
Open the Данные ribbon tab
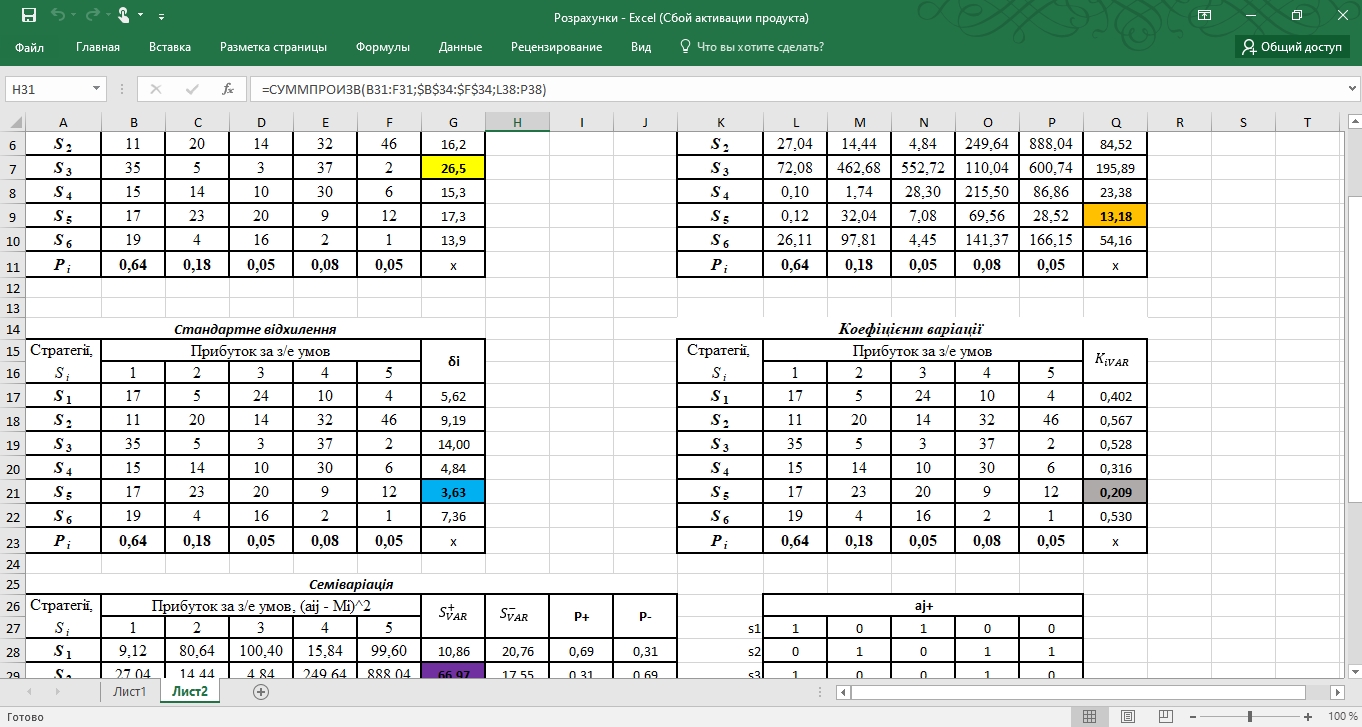pyautogui.click(x=460, y=47)
